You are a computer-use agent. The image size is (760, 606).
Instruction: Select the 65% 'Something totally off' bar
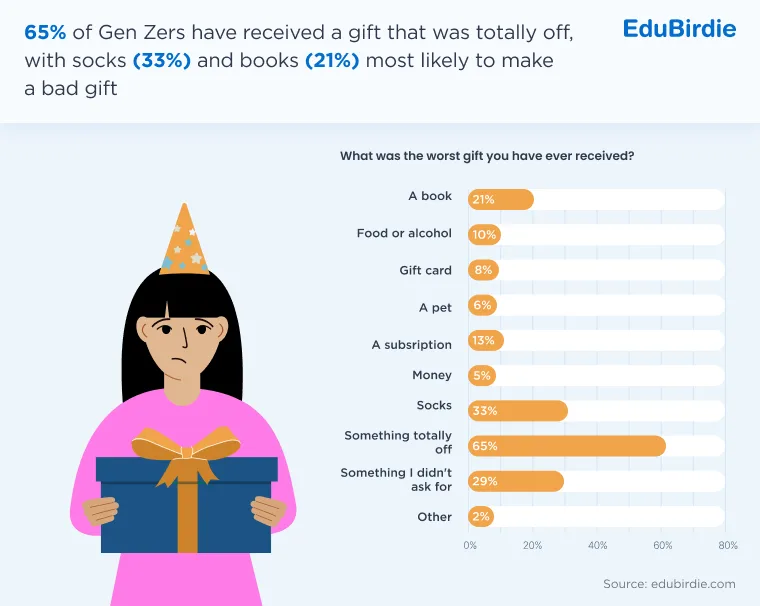coord(567,446)
